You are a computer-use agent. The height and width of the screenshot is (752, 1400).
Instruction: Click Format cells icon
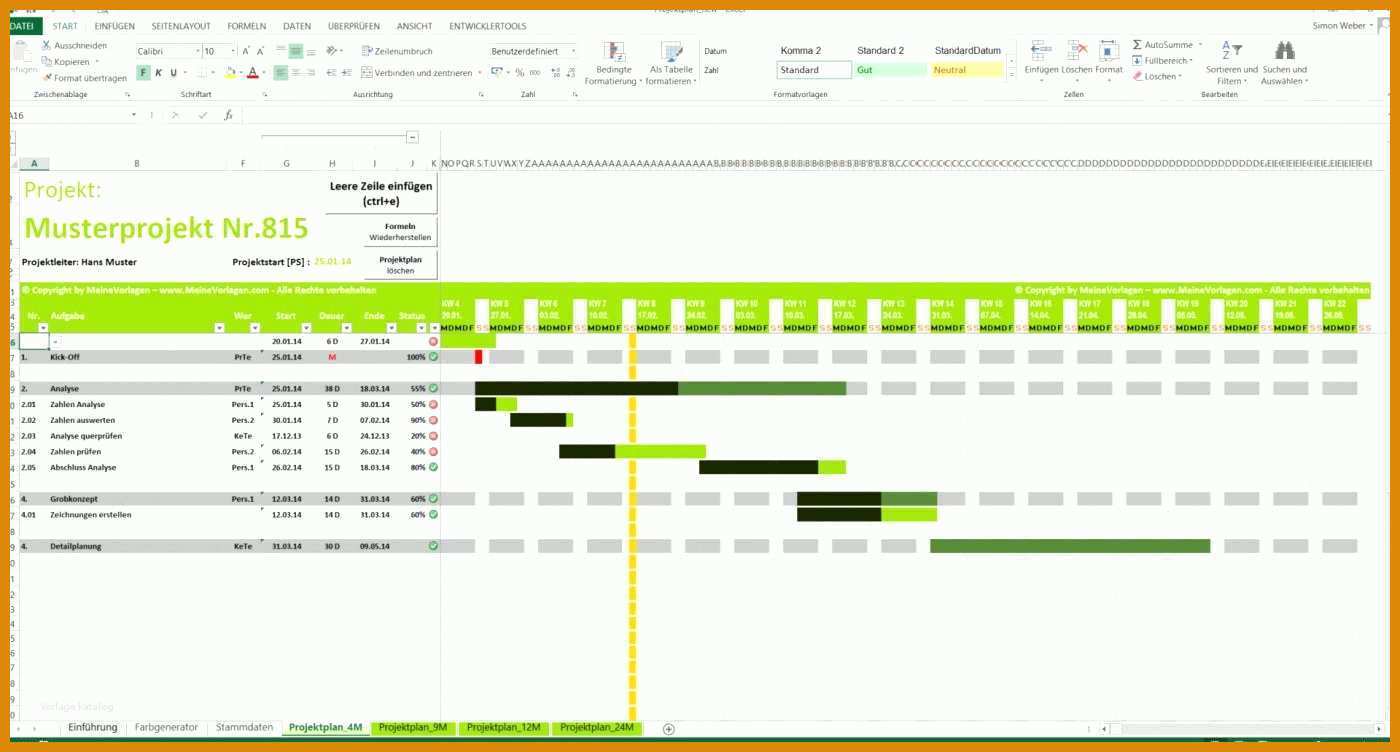click(1109, 51)
